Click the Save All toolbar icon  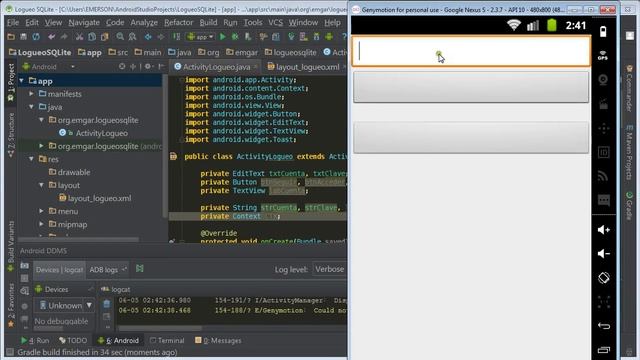click(24, 37)
